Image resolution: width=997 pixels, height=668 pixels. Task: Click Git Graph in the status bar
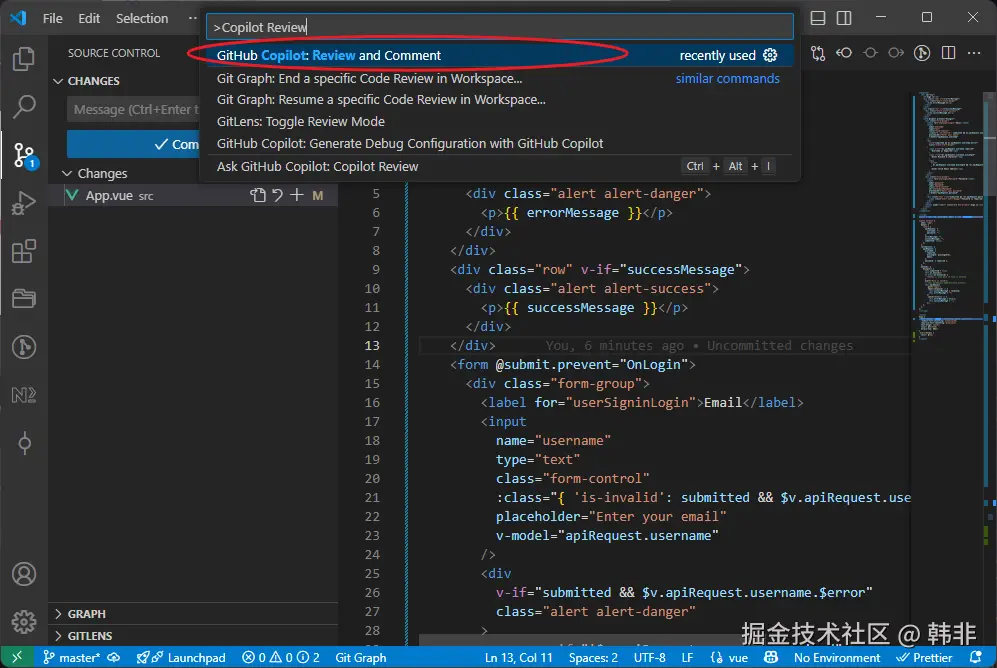[361, 658]
